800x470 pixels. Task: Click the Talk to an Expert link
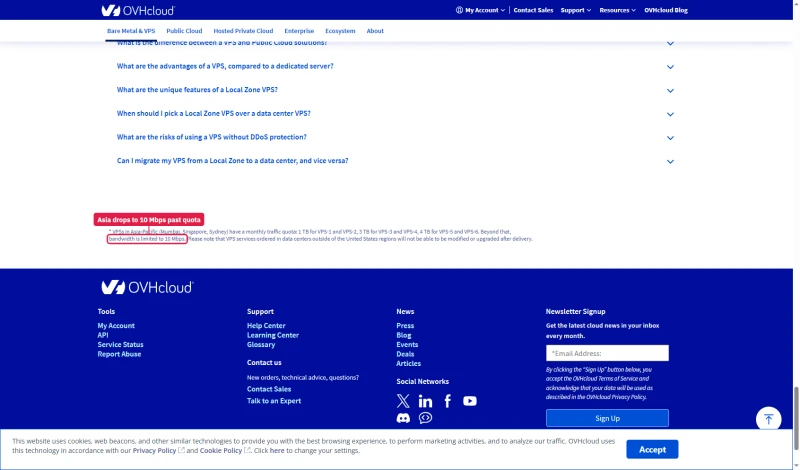pyautogui.click(x=274, y=401)
